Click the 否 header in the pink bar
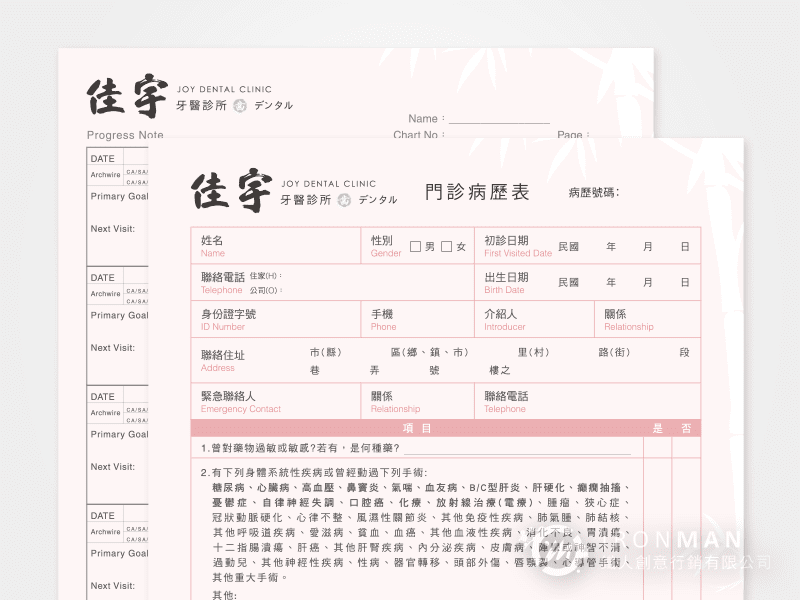The image size is (800, 600). [x=686, y=428]
